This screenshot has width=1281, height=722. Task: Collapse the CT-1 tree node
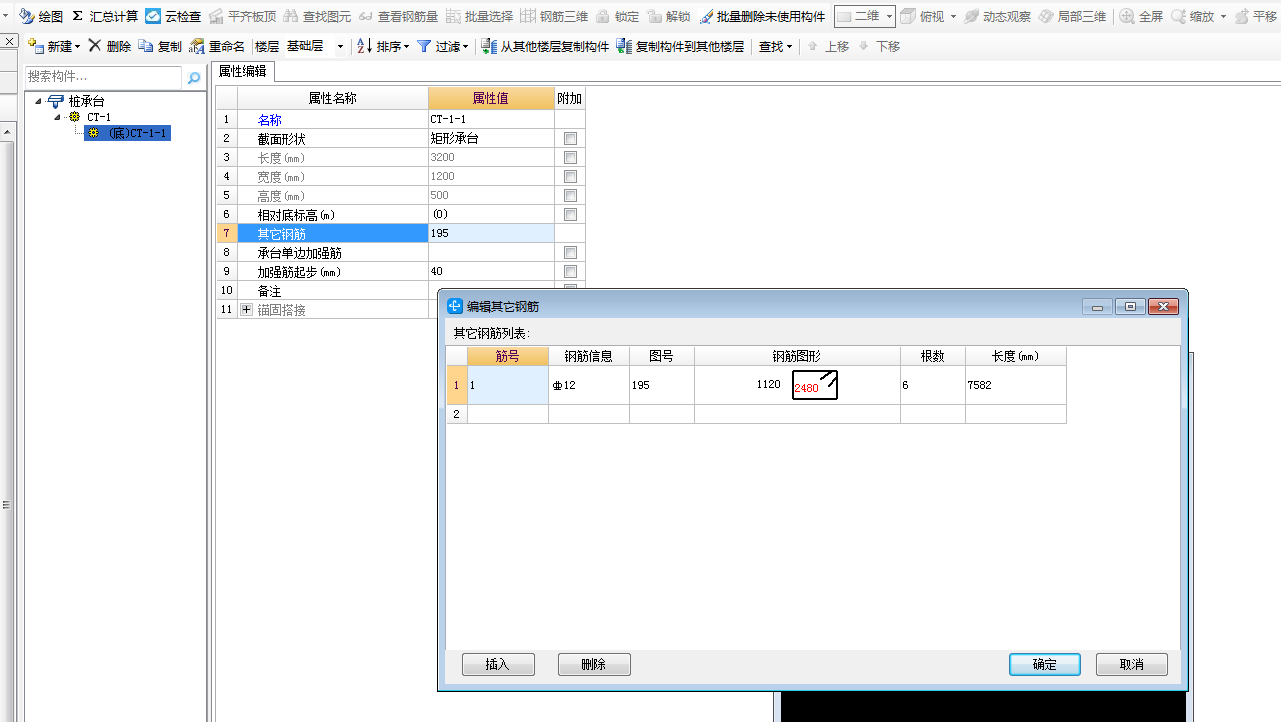pyautogui.click(x=58, y=117)
